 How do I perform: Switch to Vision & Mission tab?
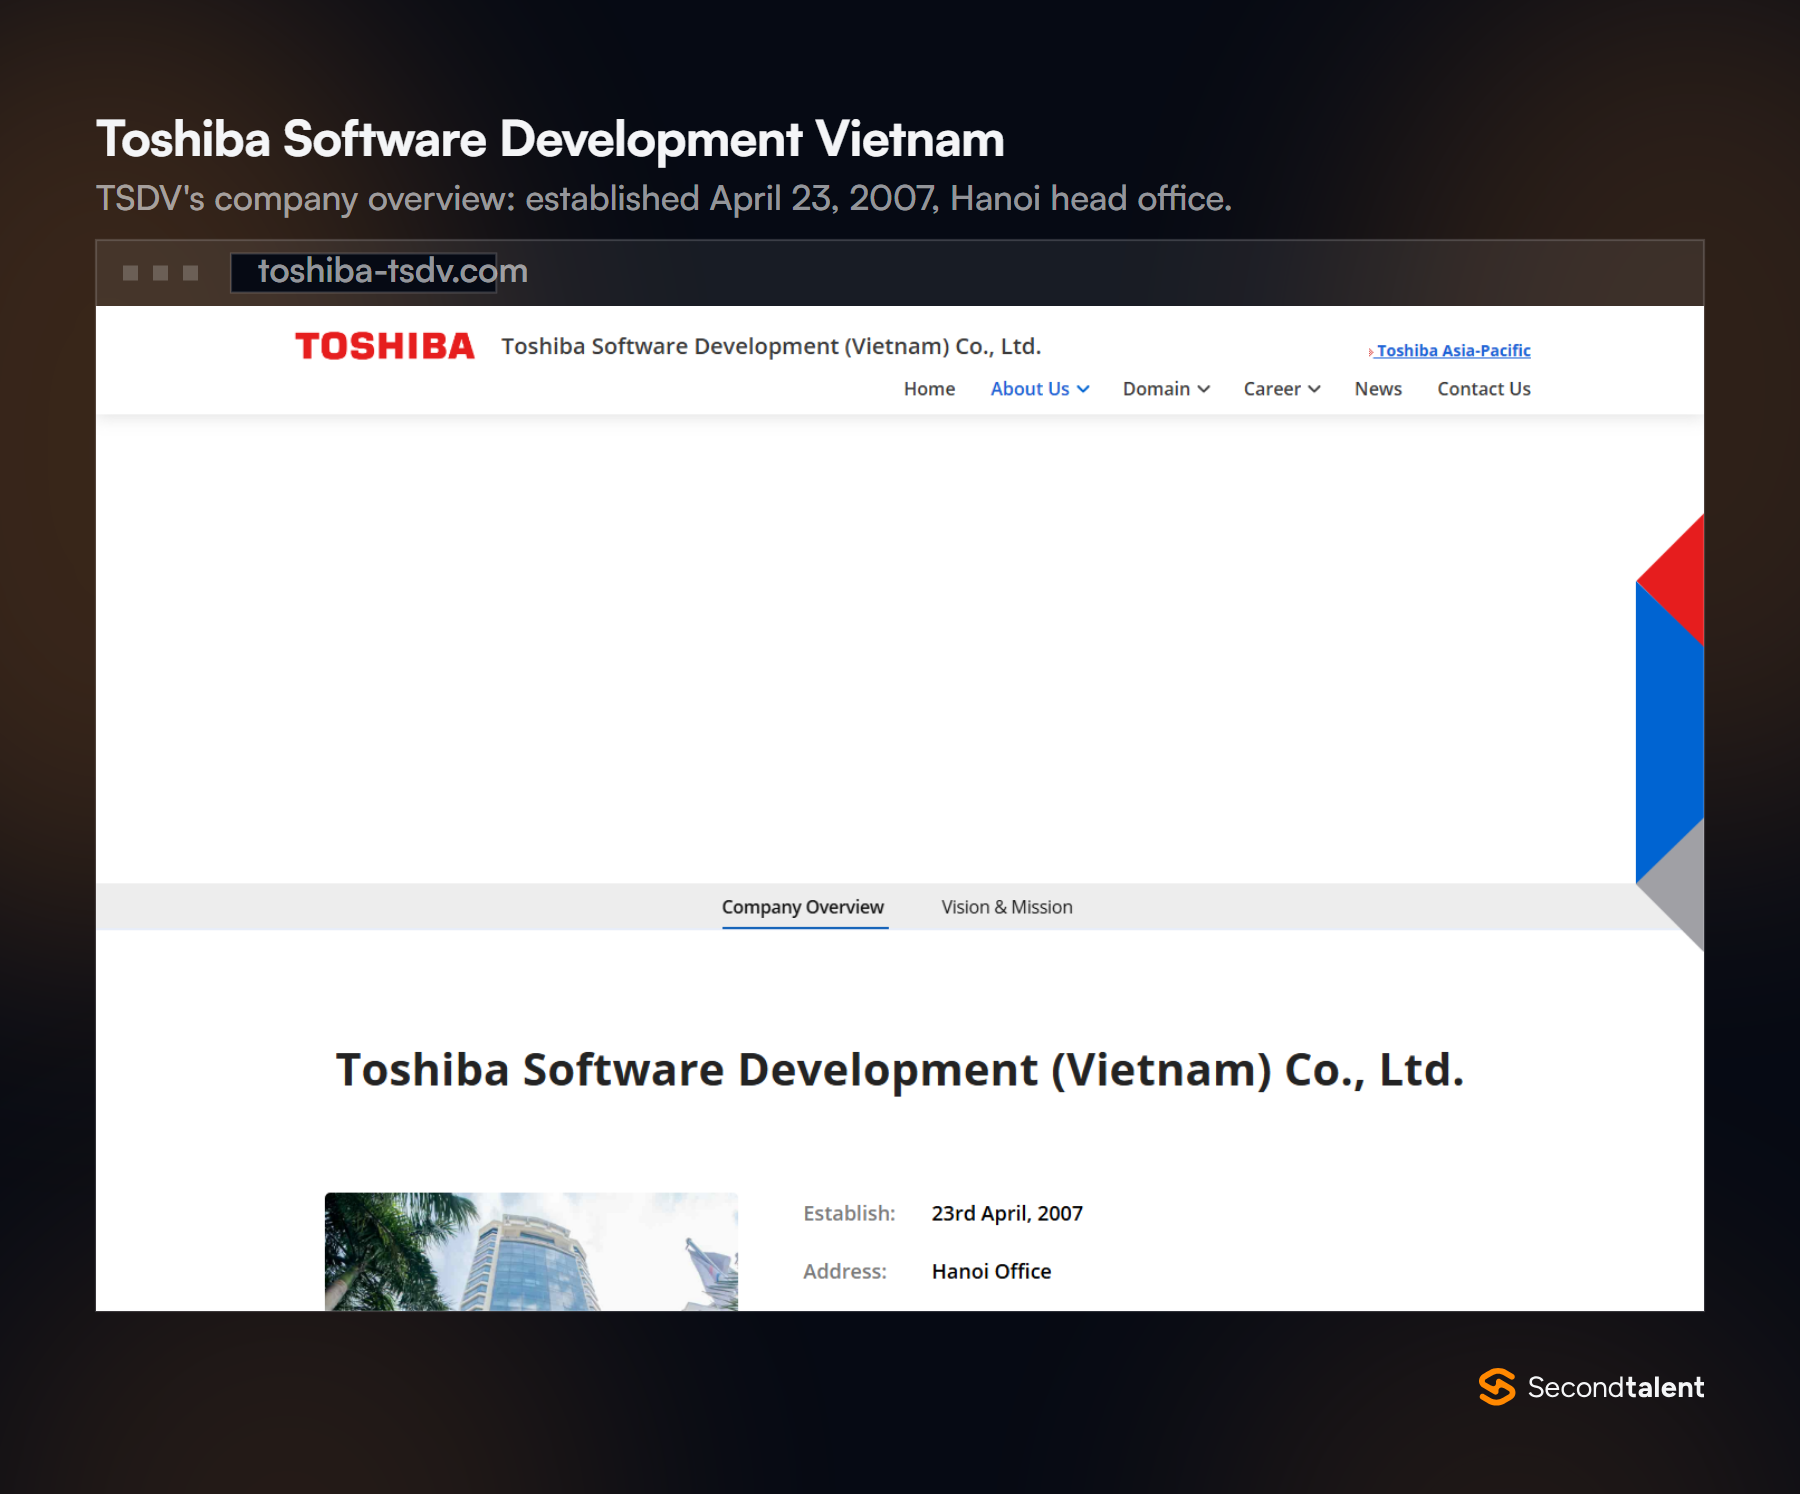click(1007, 907)
